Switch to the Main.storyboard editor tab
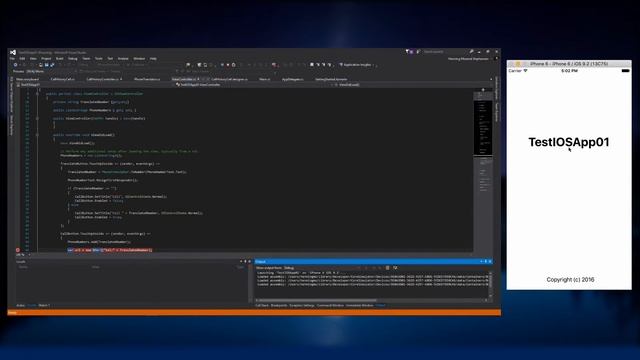This screenshot has width=640, height=360. pos(27,79)
